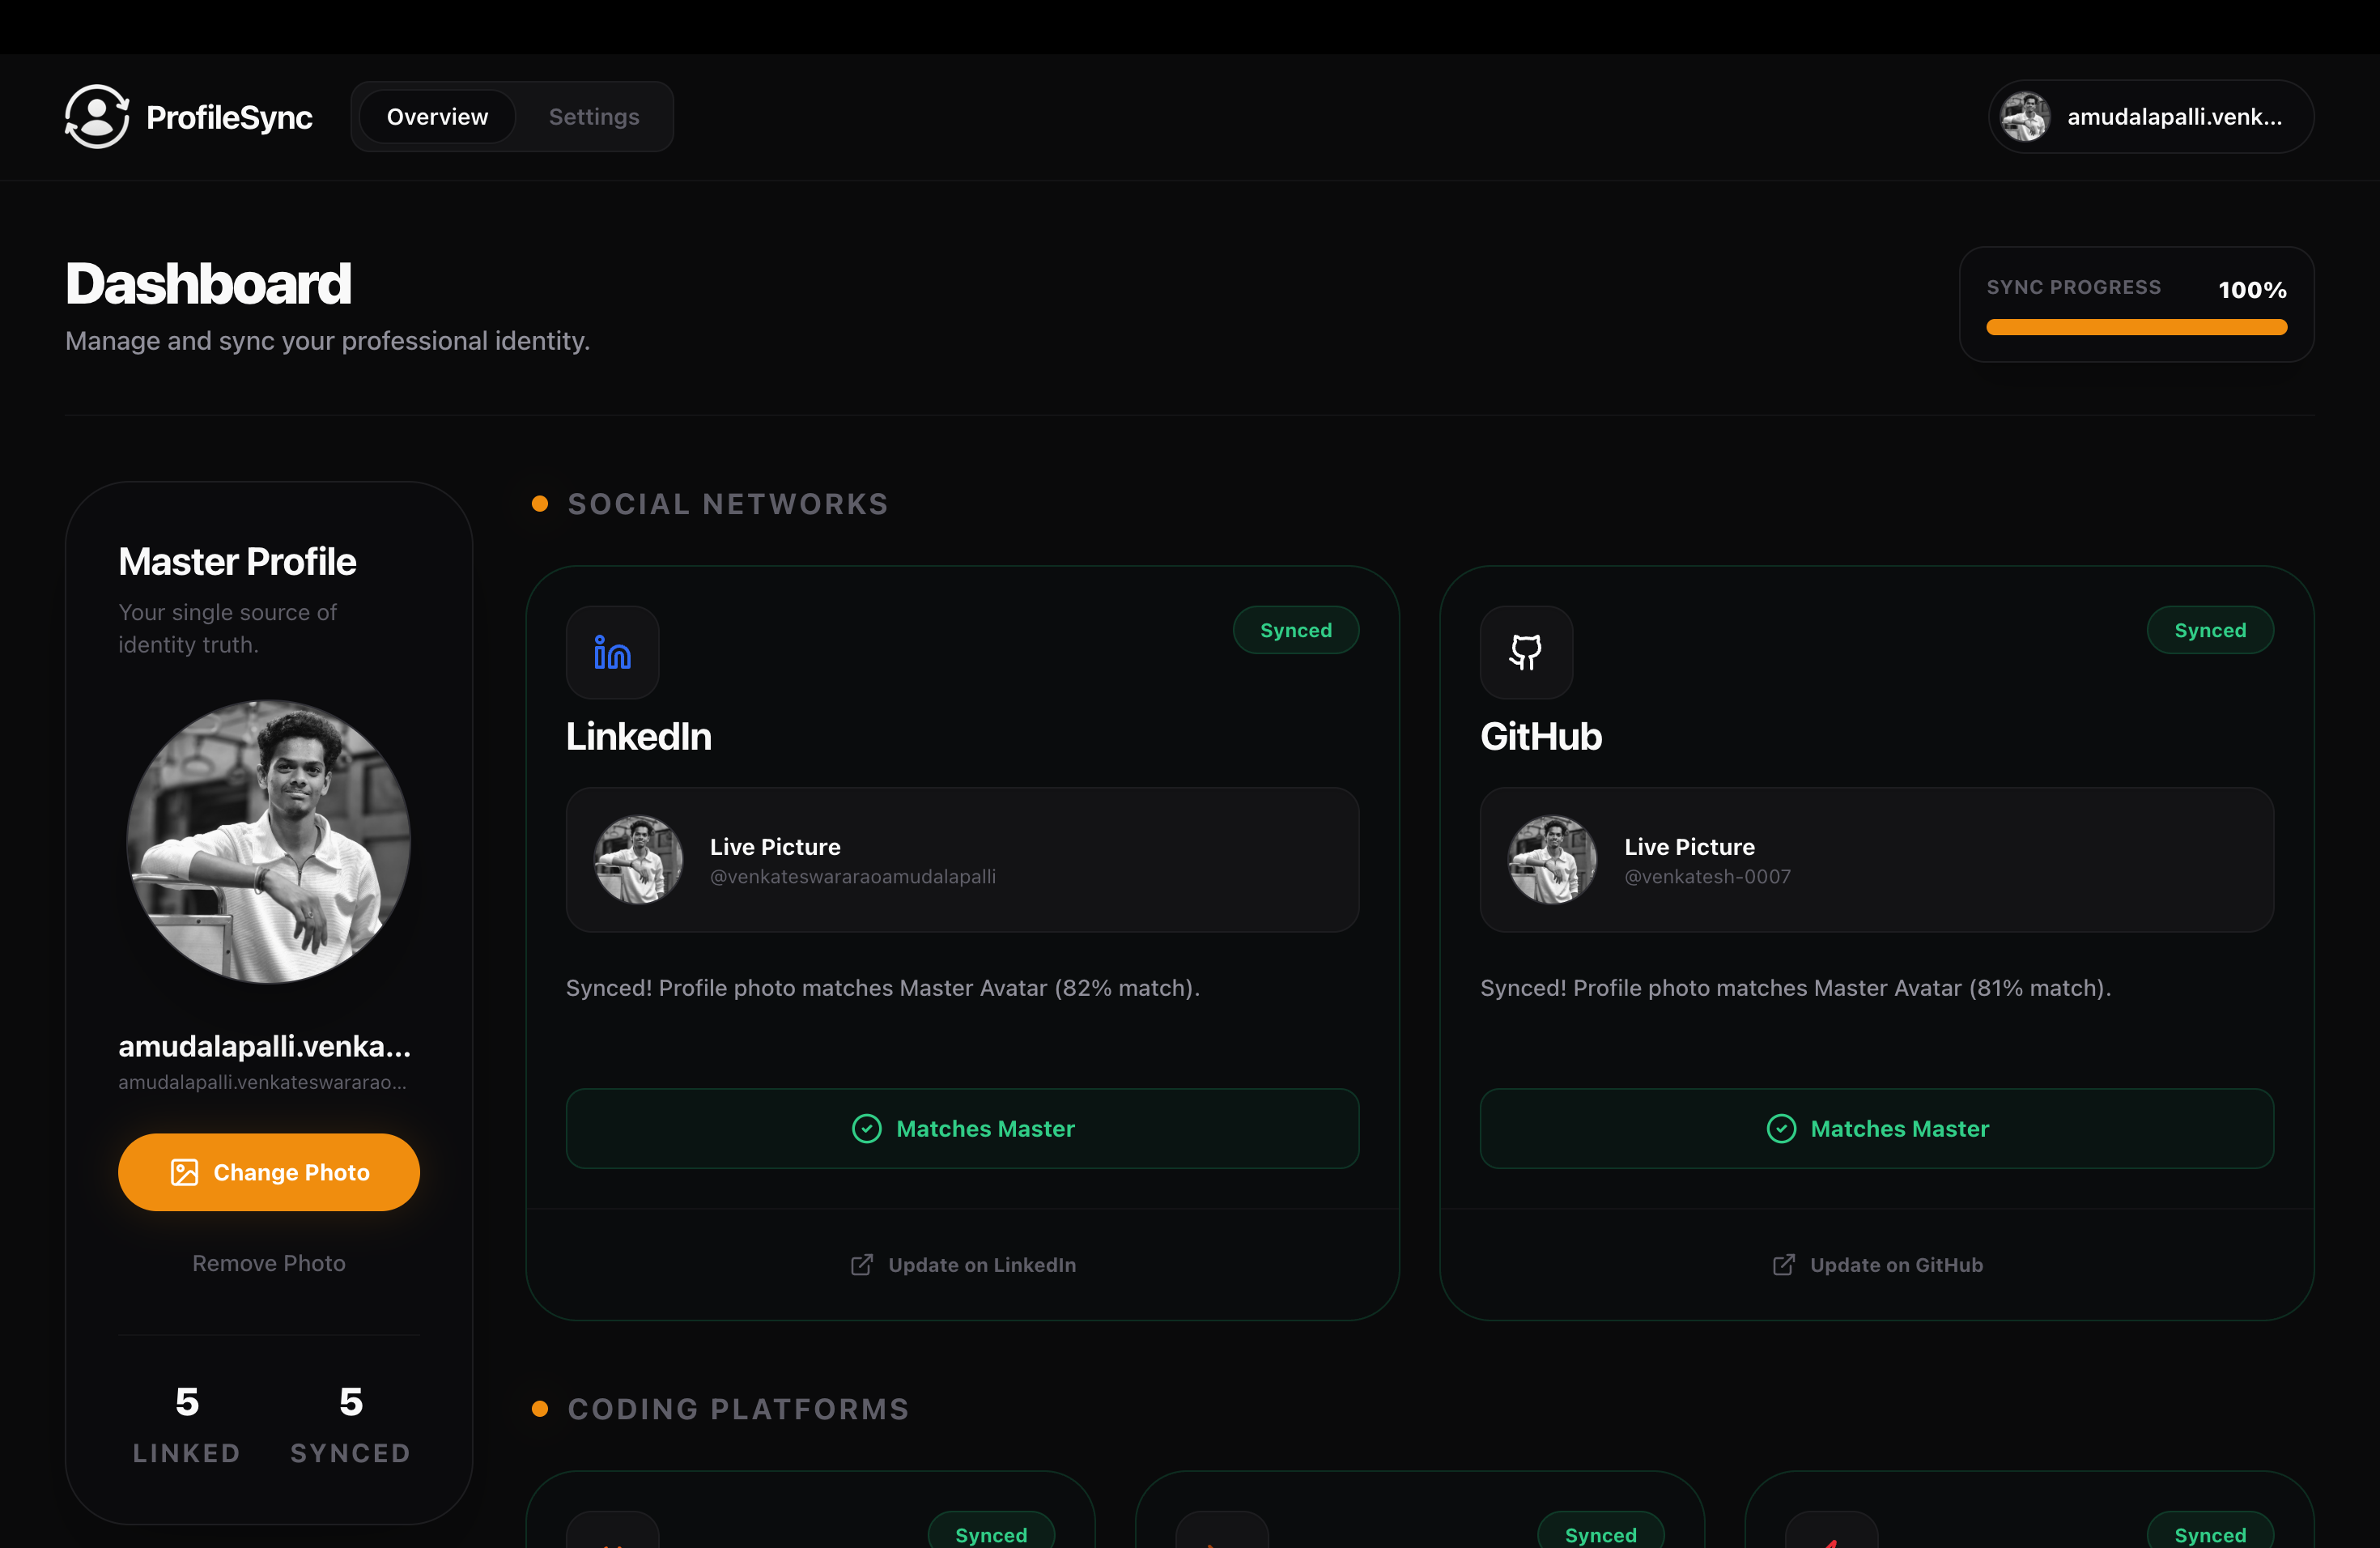2380x1548 pixels.
Task: Click the amudalapalli.venka... master profile name
Action: pyautogui.click(x=265, y=1046)
